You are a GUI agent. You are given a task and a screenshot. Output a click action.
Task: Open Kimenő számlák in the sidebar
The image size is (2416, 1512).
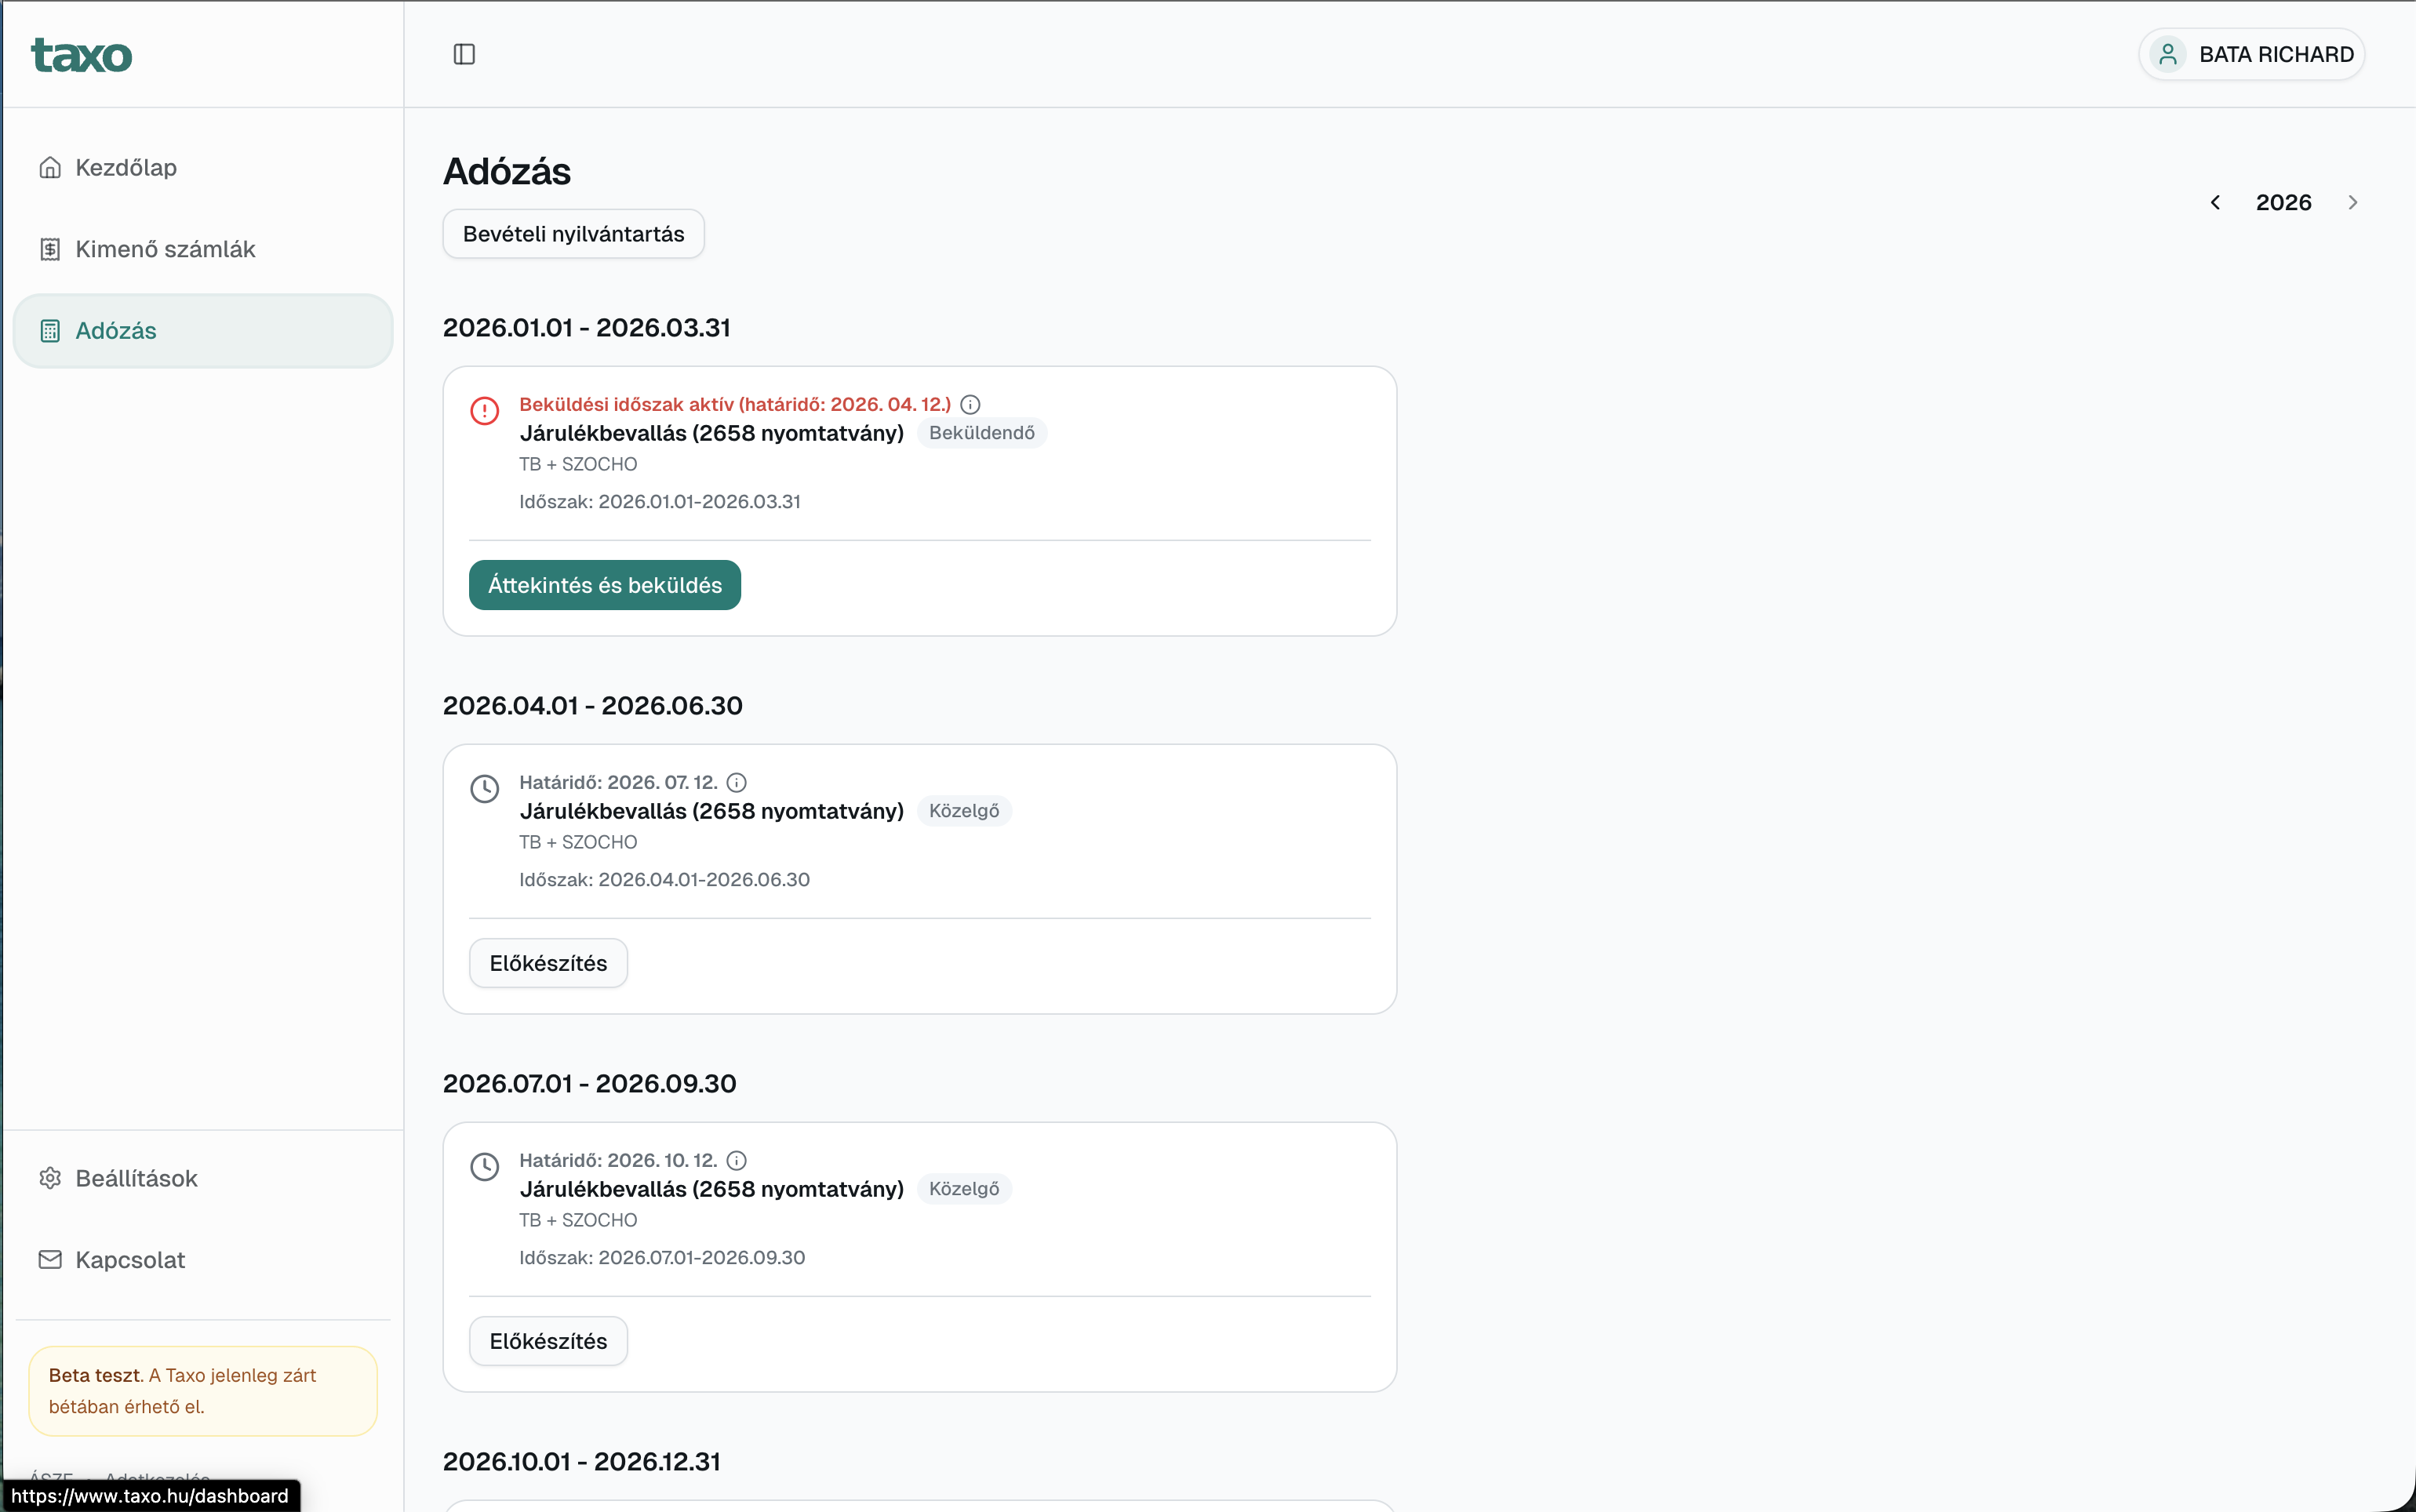point(165,249)
